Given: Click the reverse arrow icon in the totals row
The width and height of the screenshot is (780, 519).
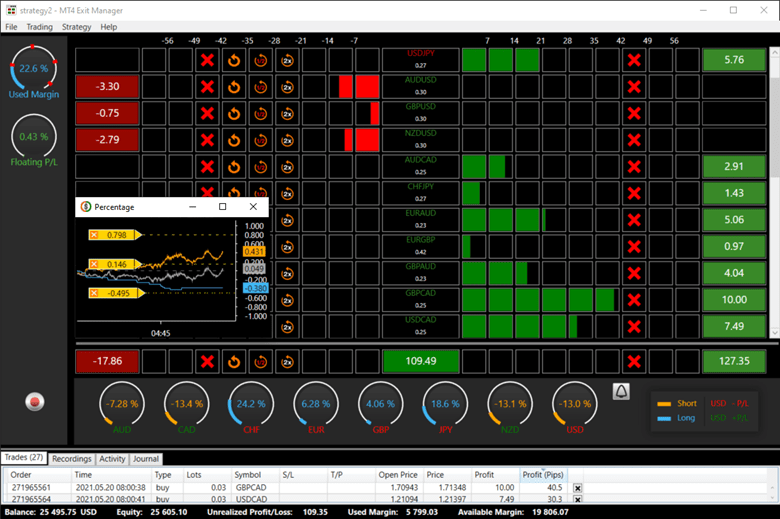Looking at the screenshot, I should 234,362.
